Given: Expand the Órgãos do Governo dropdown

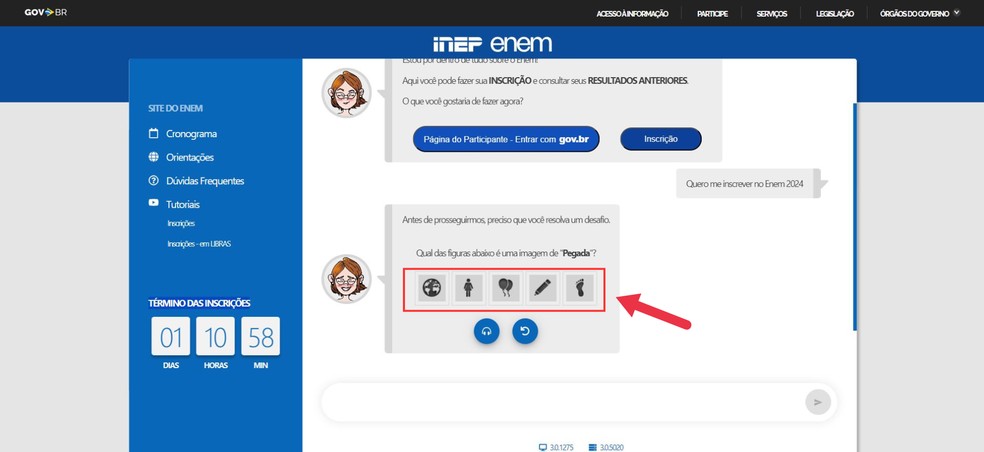Looking at the screenshot, I should (919, 13).
